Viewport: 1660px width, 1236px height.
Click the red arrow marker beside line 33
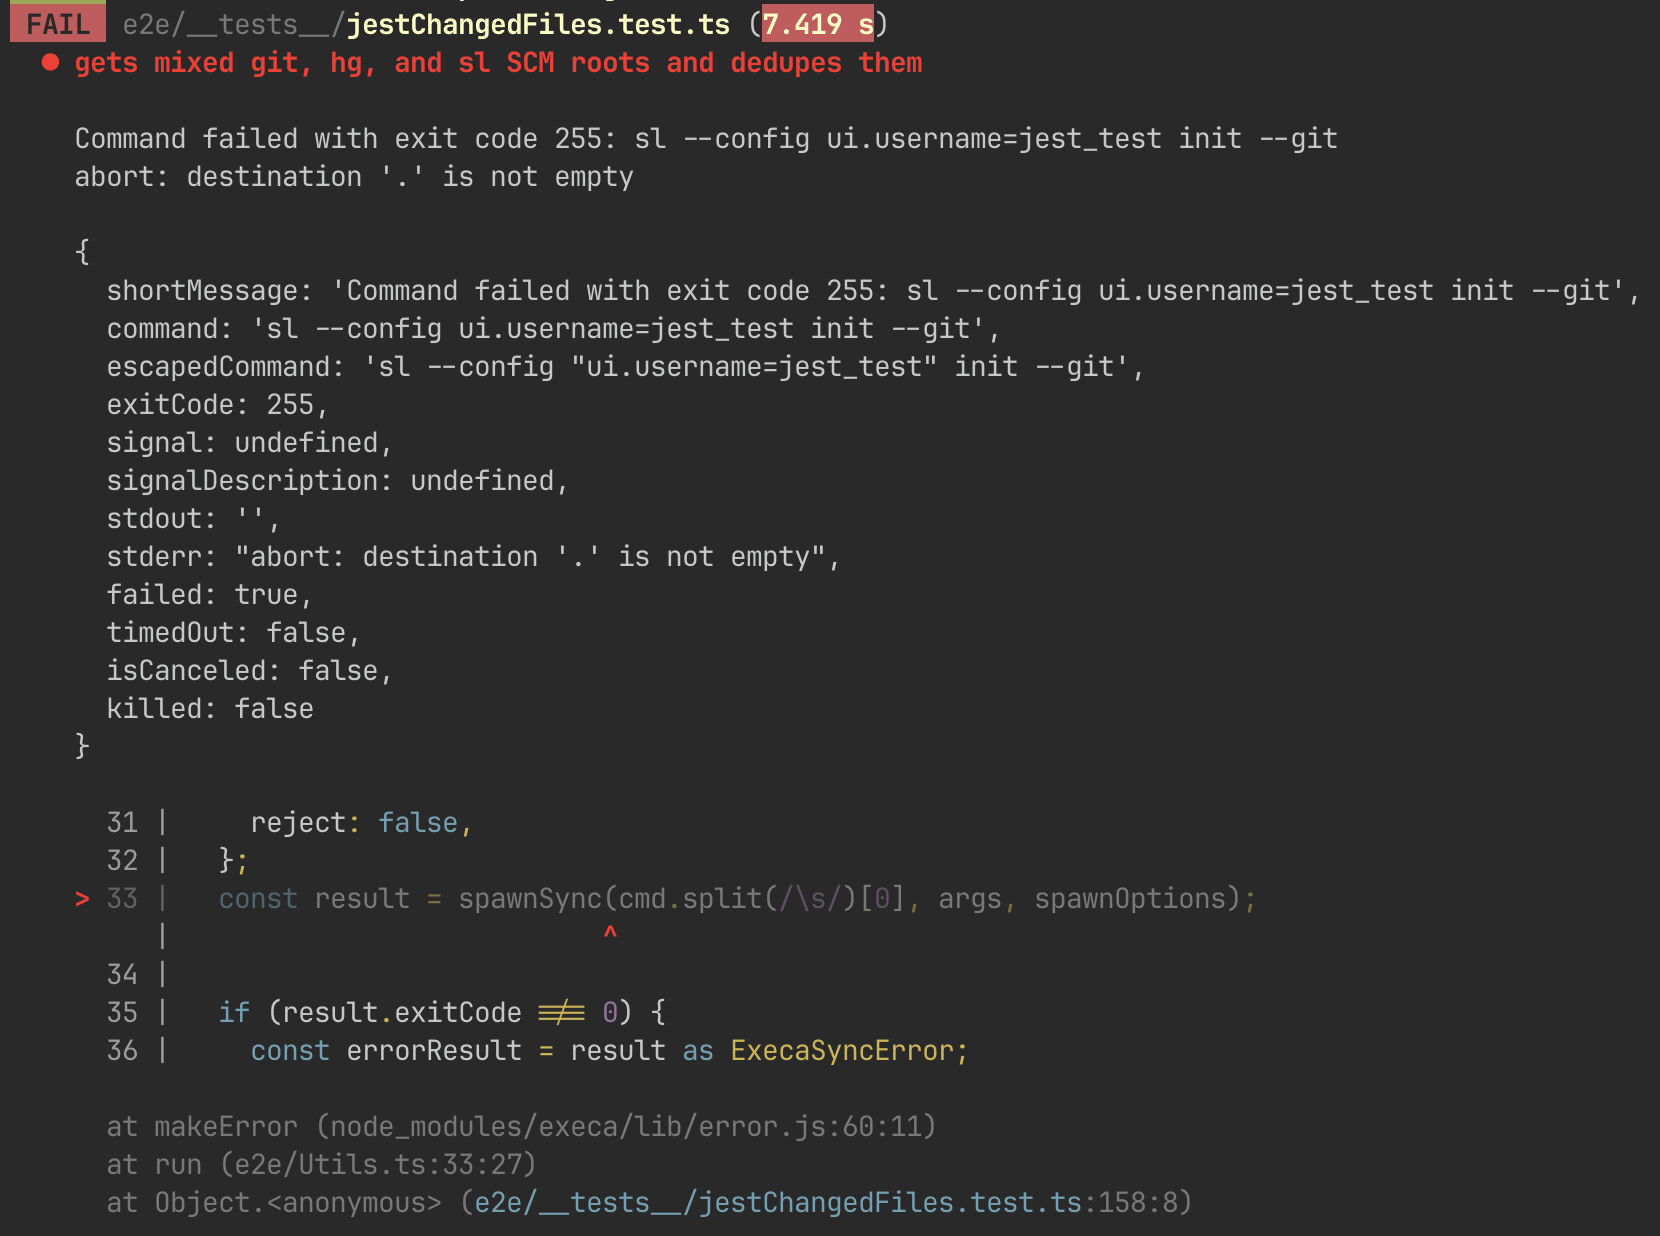click(x=82, y=899)
